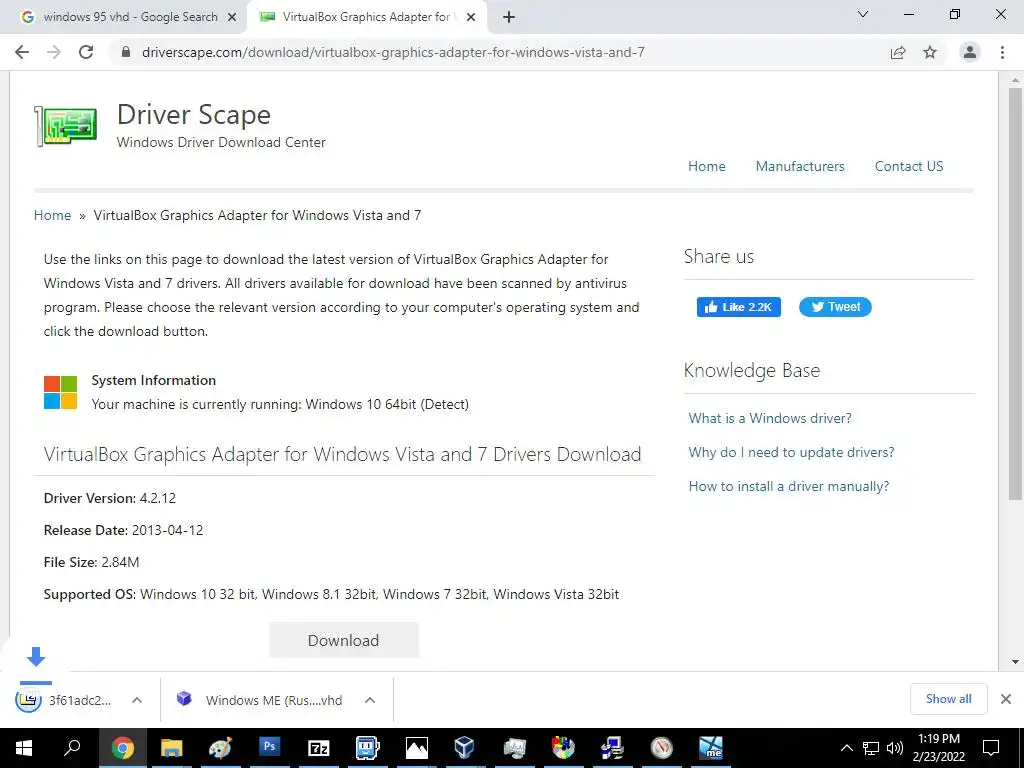Viewport: 1024px width, 768px height.
Task: Click the Windows logo beside System Information
Action: (x=61, y=392)
